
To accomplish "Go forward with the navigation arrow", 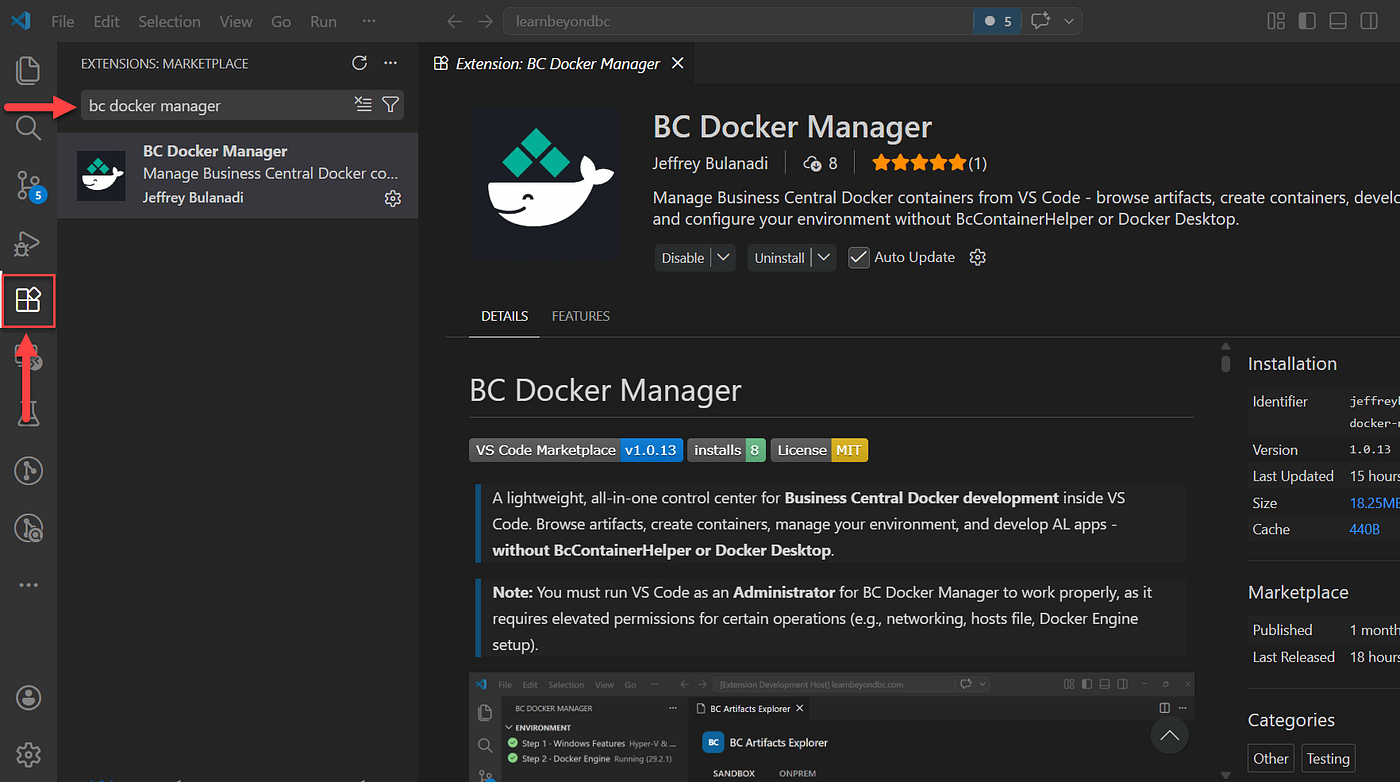I will [485, 21].
